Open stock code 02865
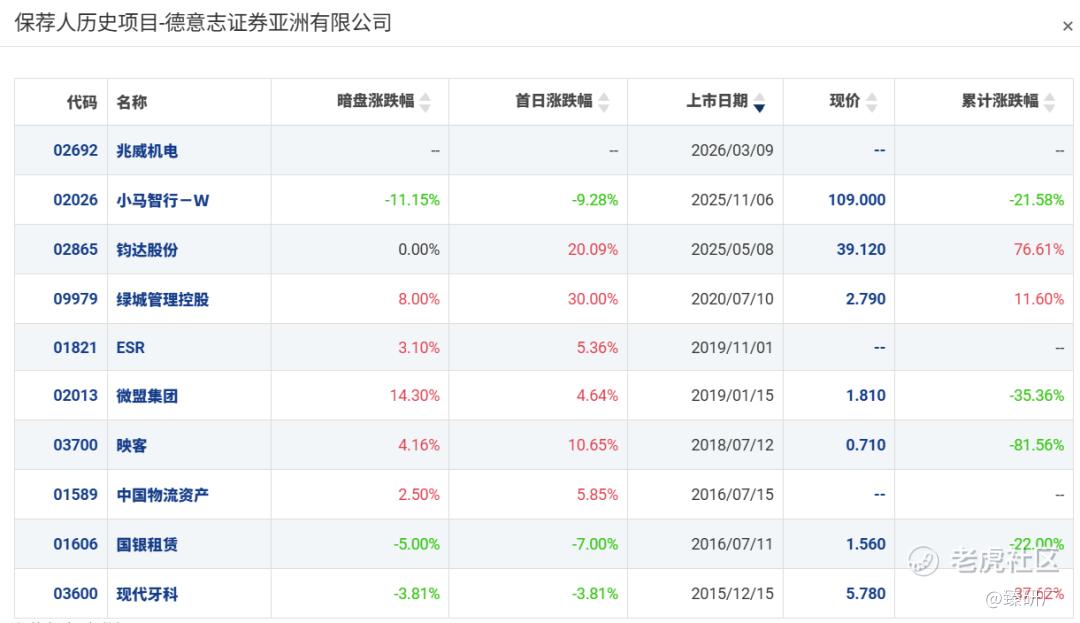 point(76,249)
